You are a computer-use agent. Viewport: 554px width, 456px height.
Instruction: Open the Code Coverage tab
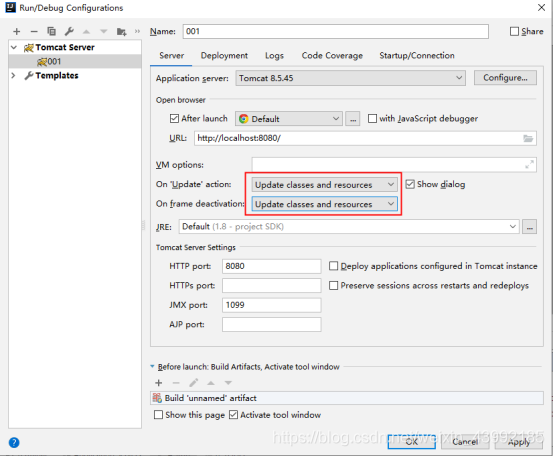click(332, 55)
